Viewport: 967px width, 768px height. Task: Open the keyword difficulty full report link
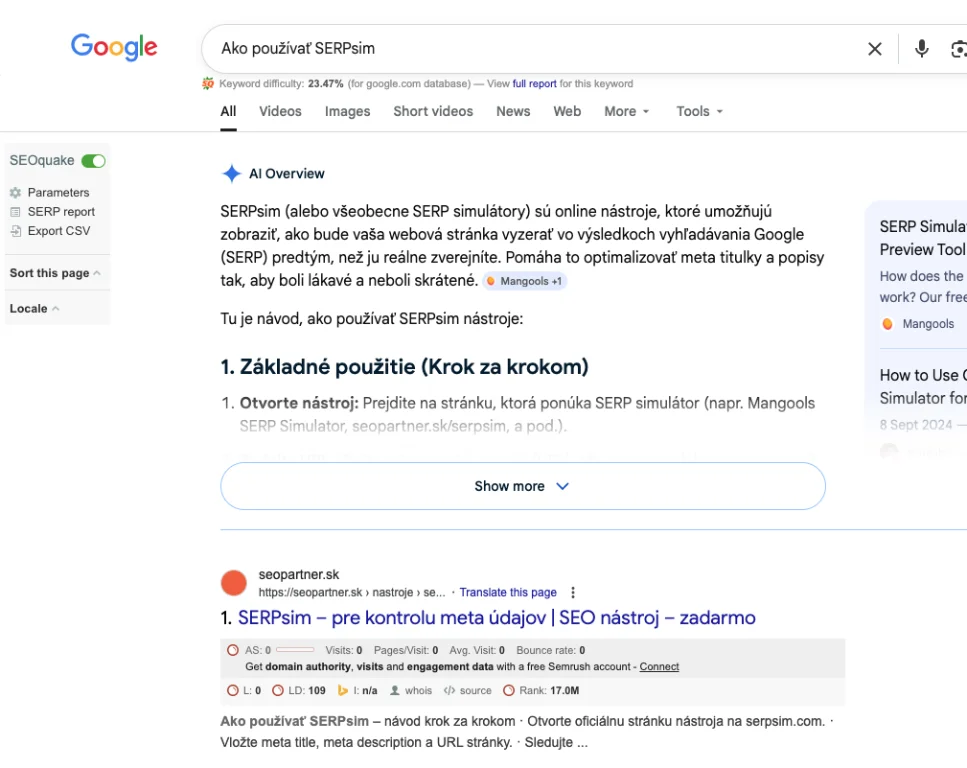(534, 84)
